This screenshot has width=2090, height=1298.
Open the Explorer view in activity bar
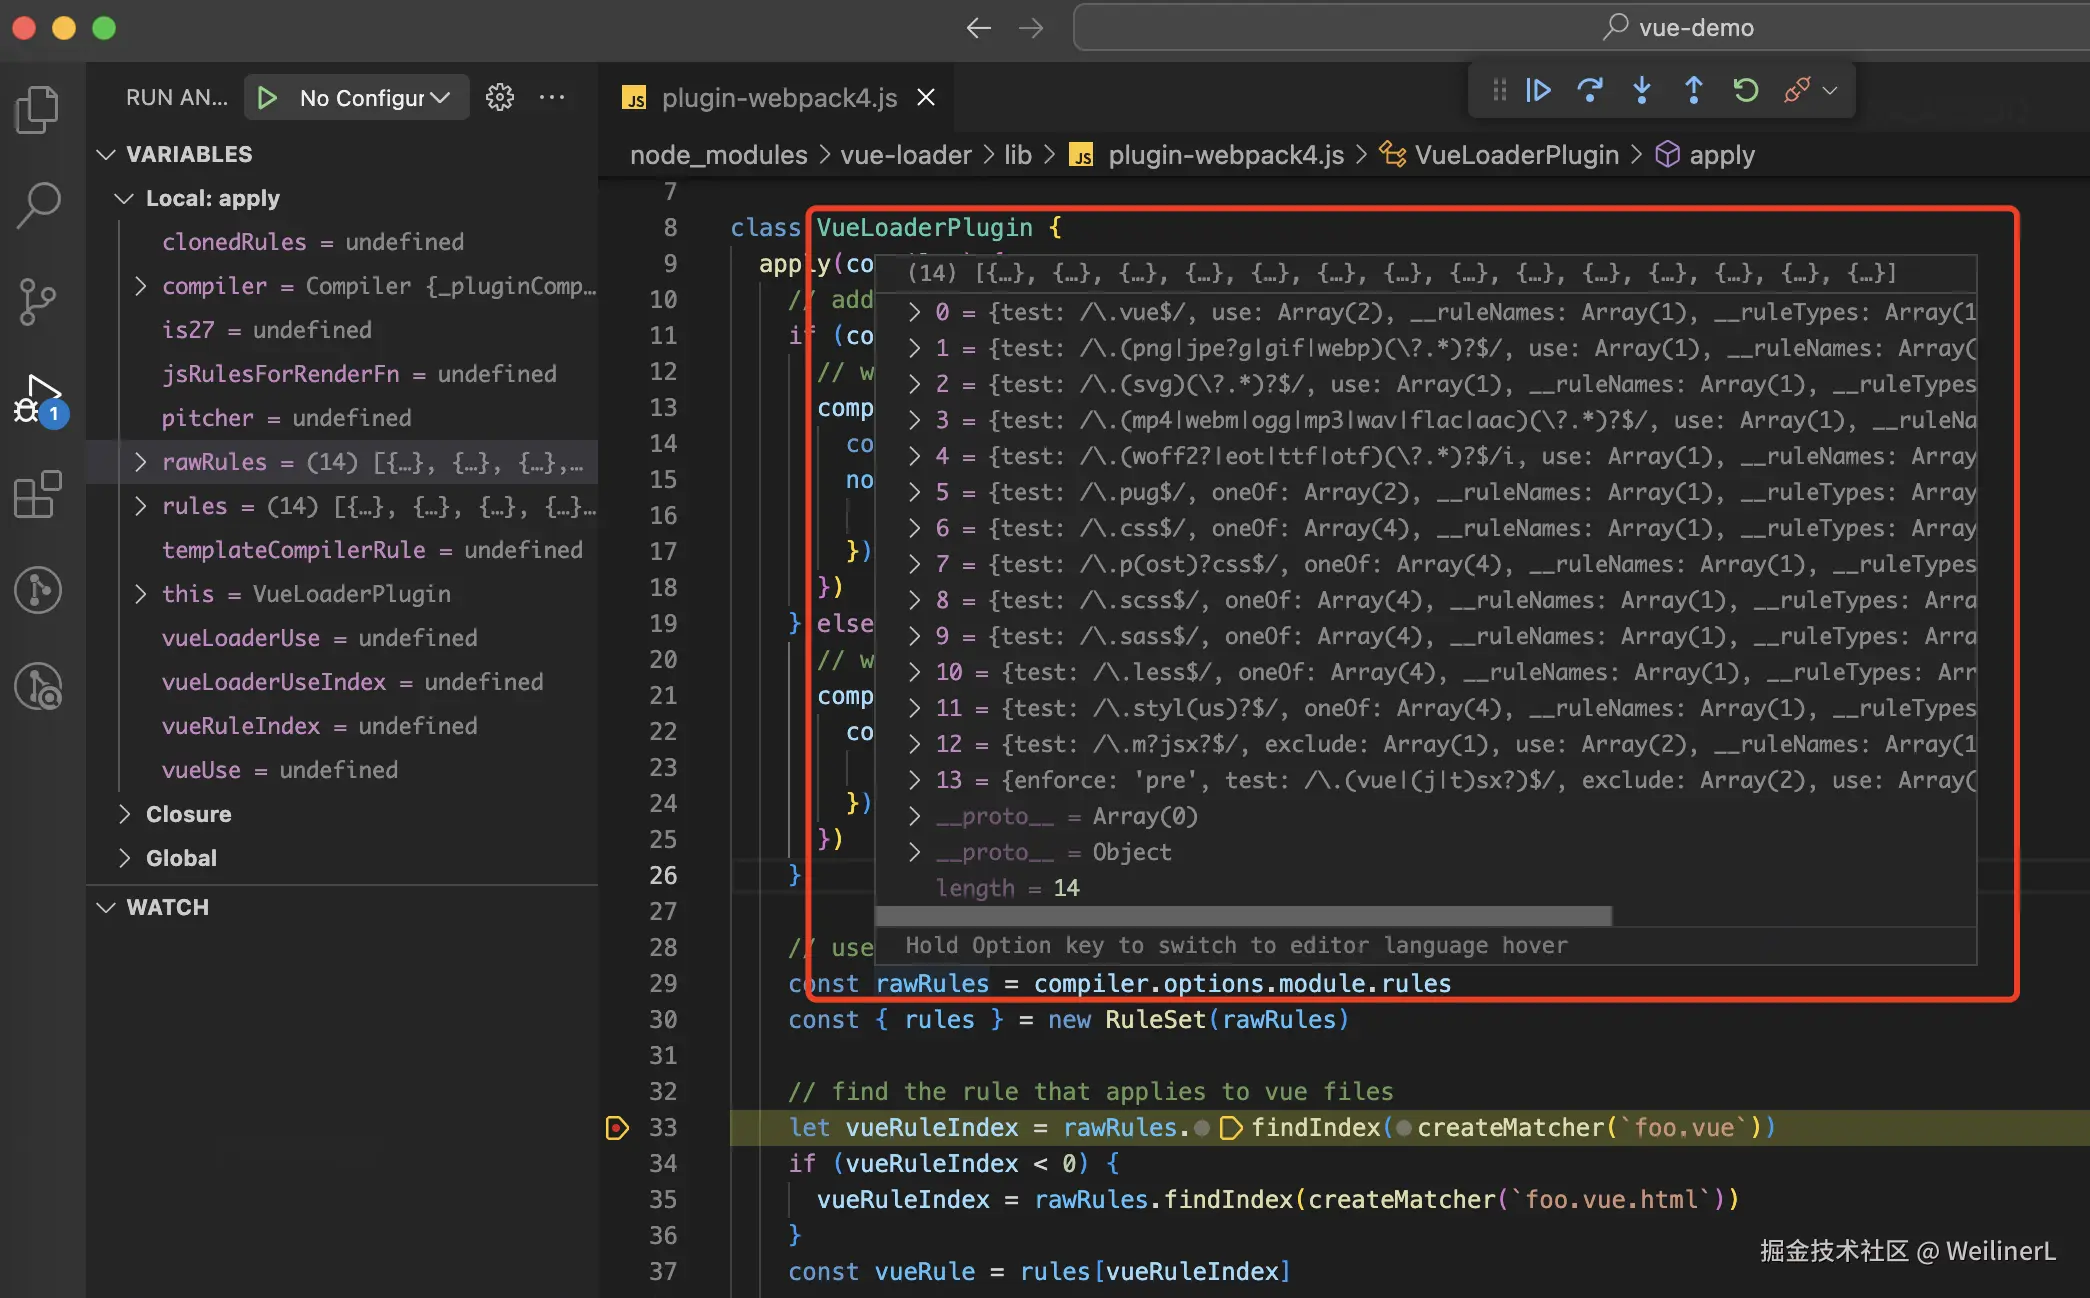38,110
